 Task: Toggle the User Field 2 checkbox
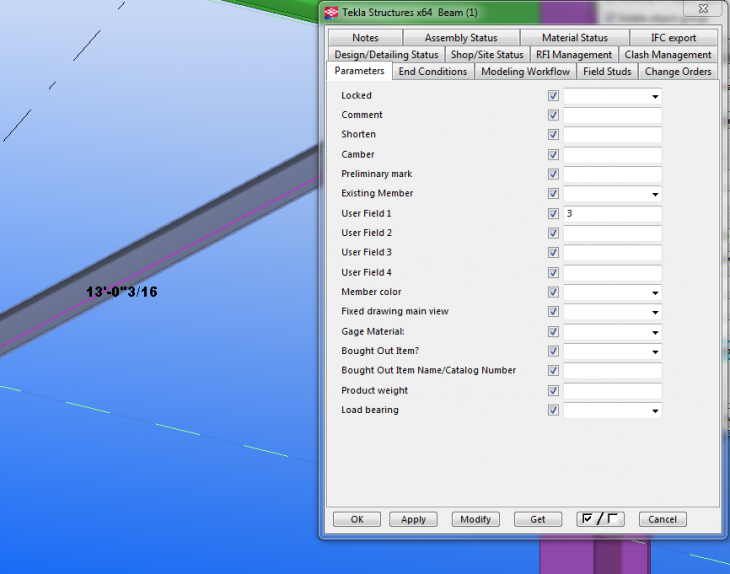[553, 233]
